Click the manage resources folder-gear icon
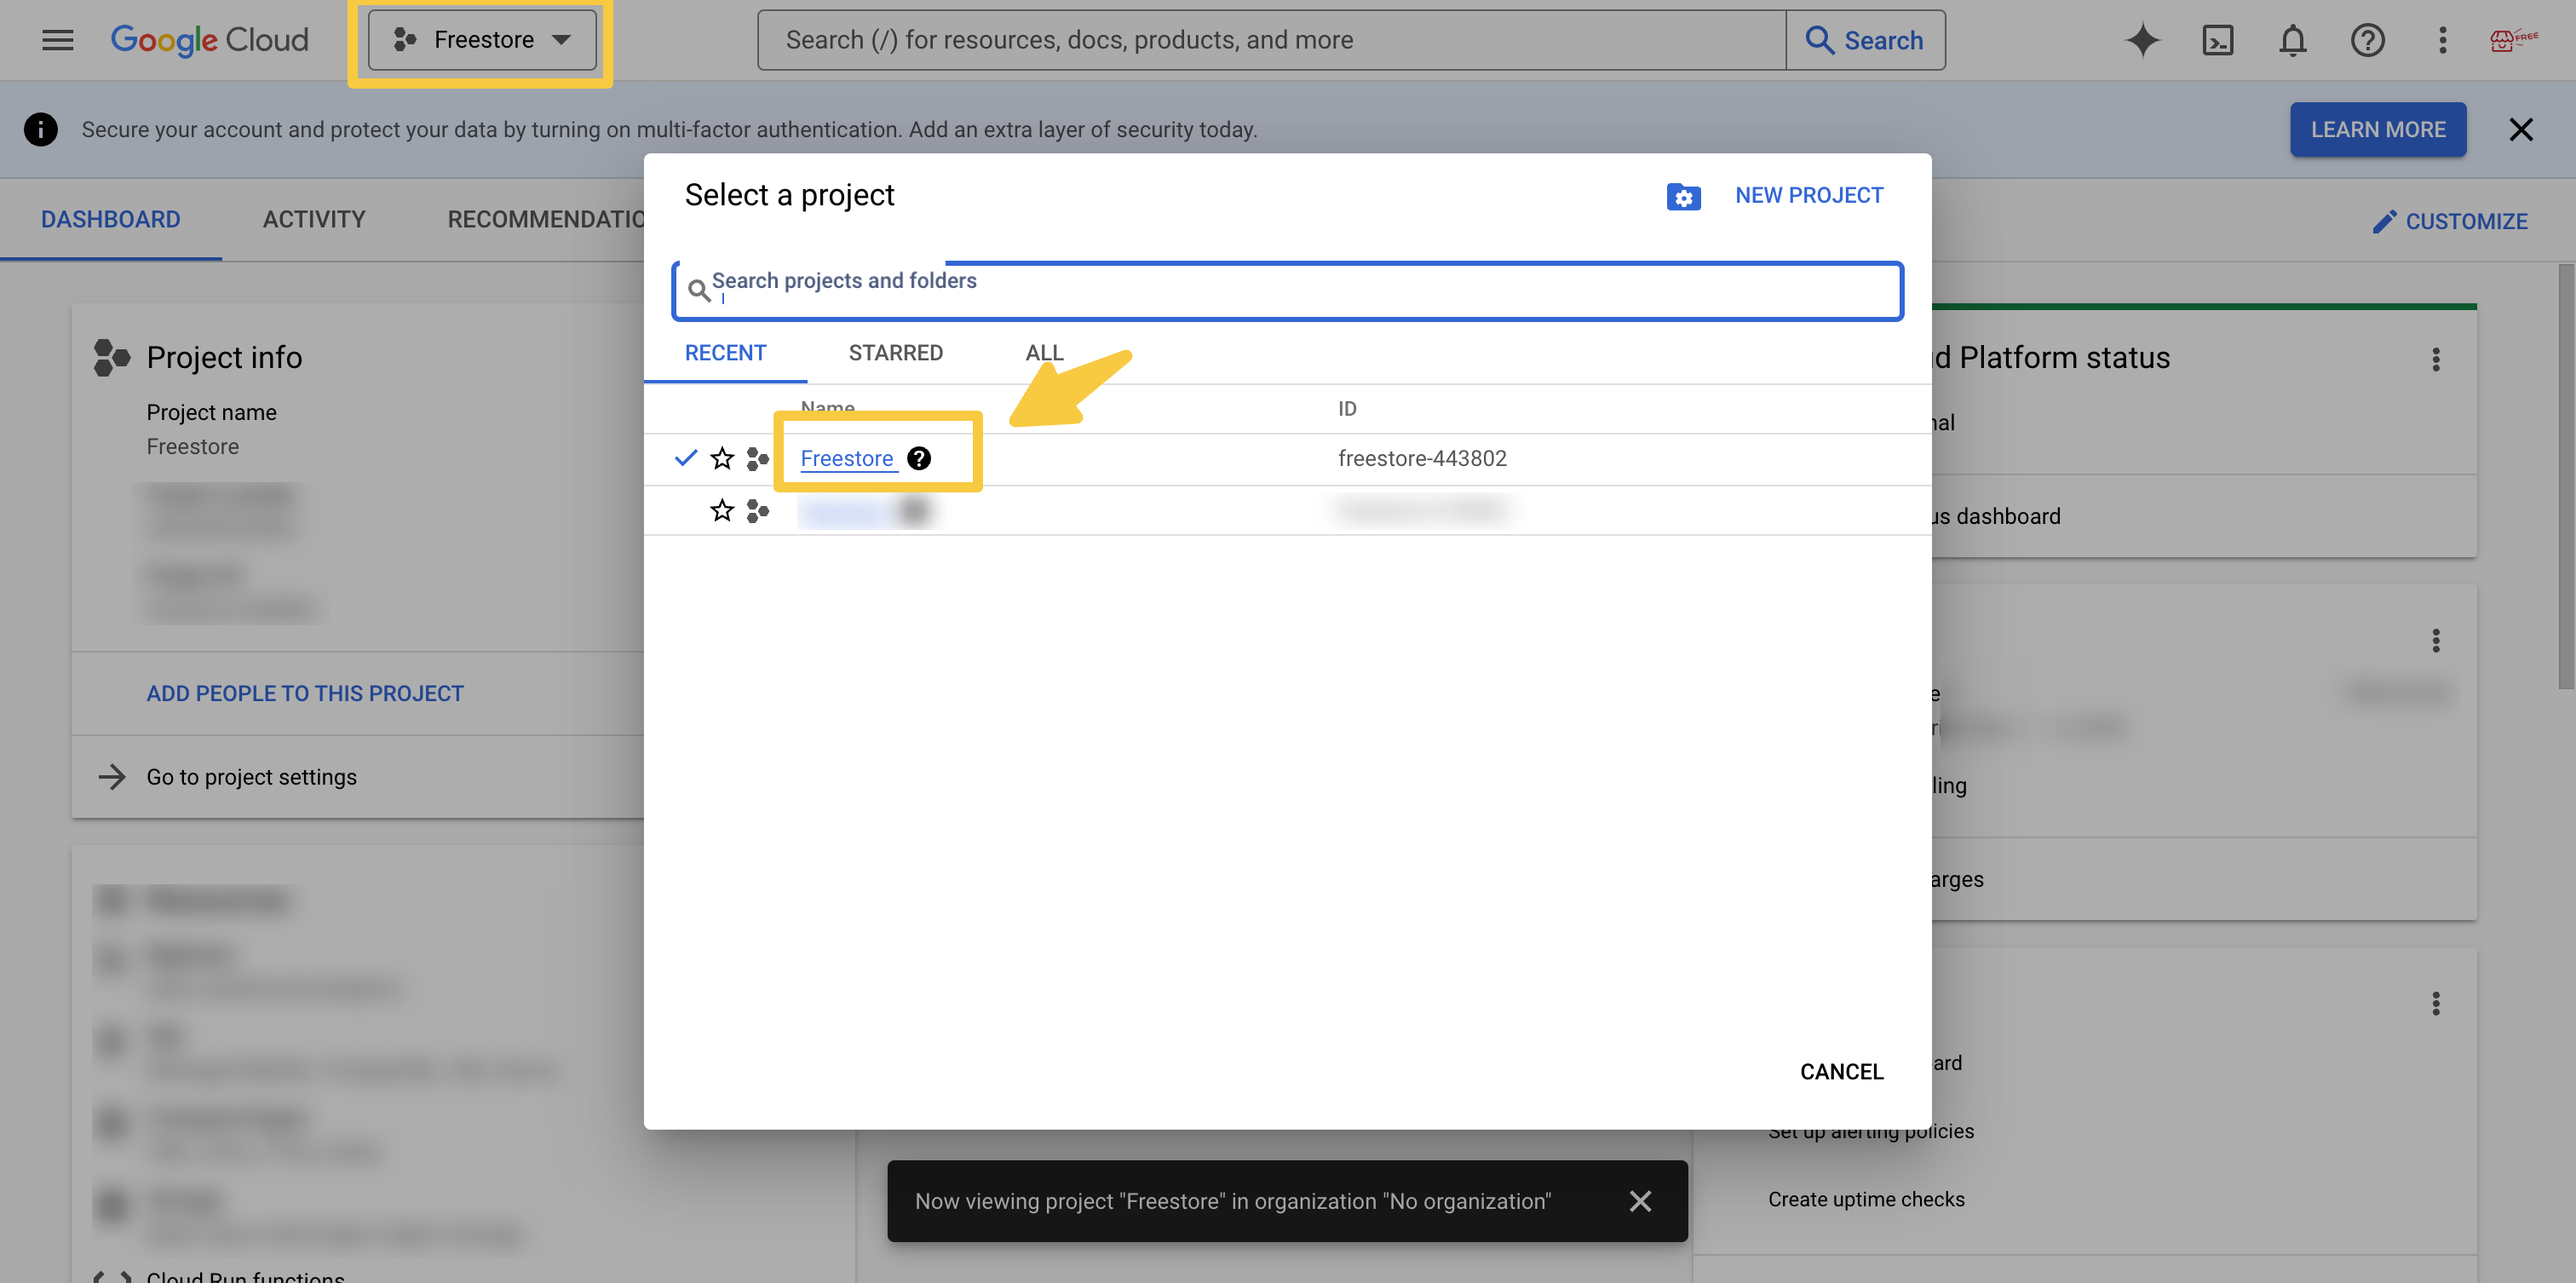This screenshot has height=1283, width=2576. [x=1683, y=197]
